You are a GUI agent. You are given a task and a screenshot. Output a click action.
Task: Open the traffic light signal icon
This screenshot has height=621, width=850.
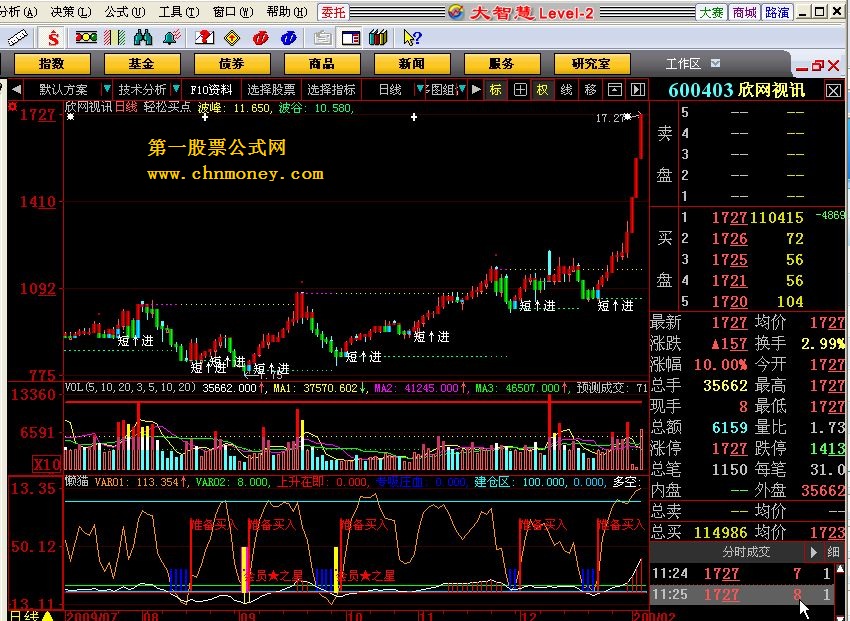coord(86,37)
